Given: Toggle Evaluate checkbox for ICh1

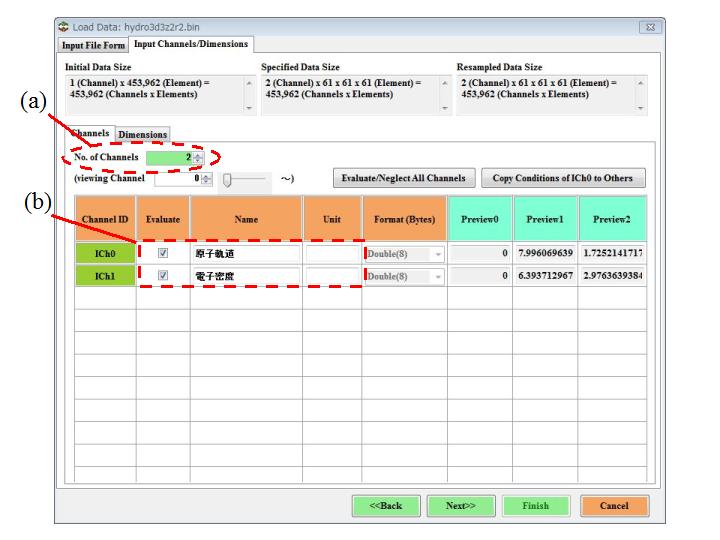Looking at the screenshot, I should pos(163,276).
